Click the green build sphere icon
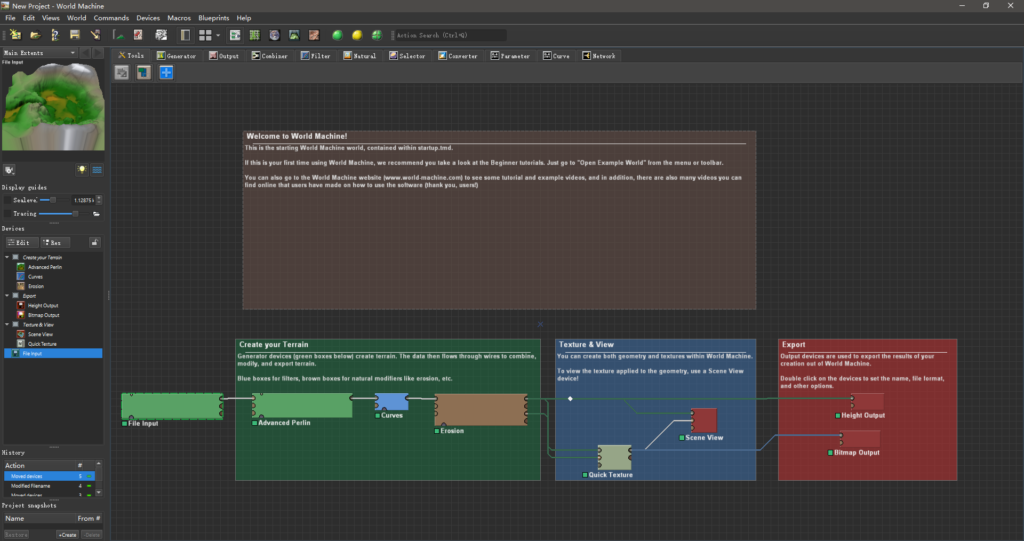 pyautogui.click(x=337, y=35)
